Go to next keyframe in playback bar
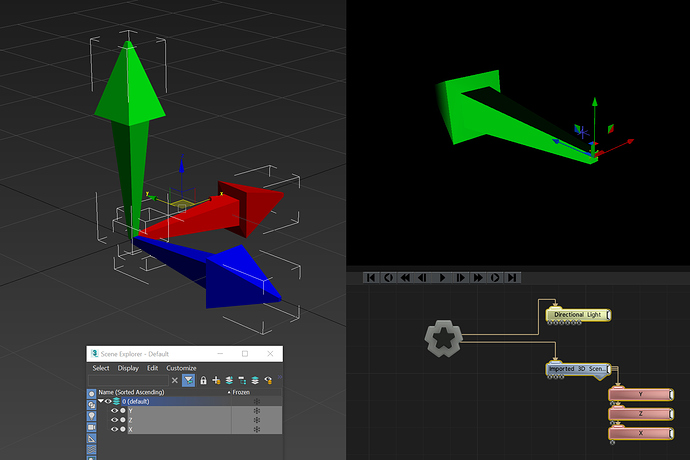The width and height of the screenshot is (690, 460). click(495, 278)
